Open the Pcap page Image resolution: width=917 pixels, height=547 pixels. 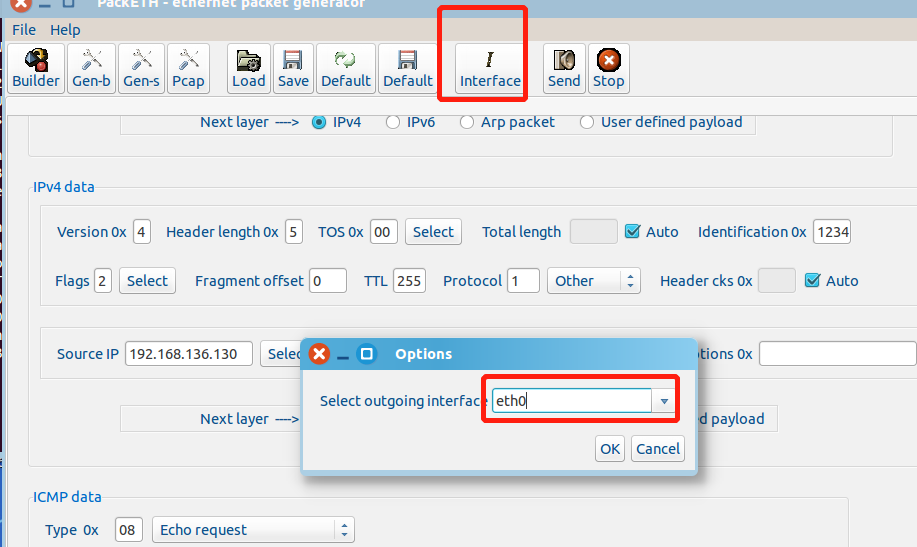click(x=188, y=68)
